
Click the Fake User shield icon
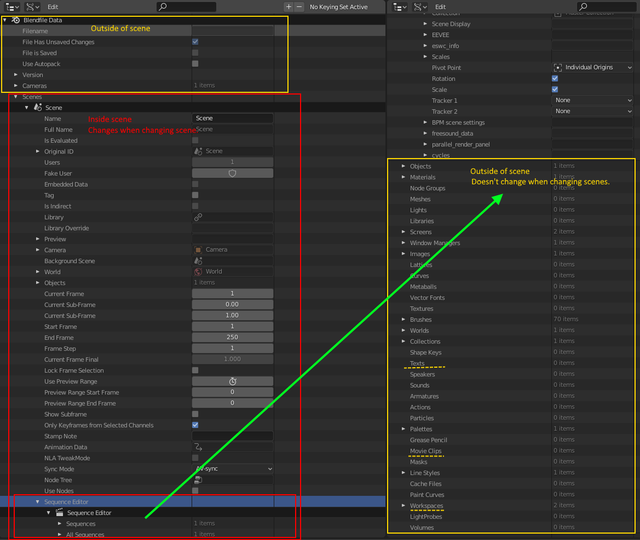[232, 173]
